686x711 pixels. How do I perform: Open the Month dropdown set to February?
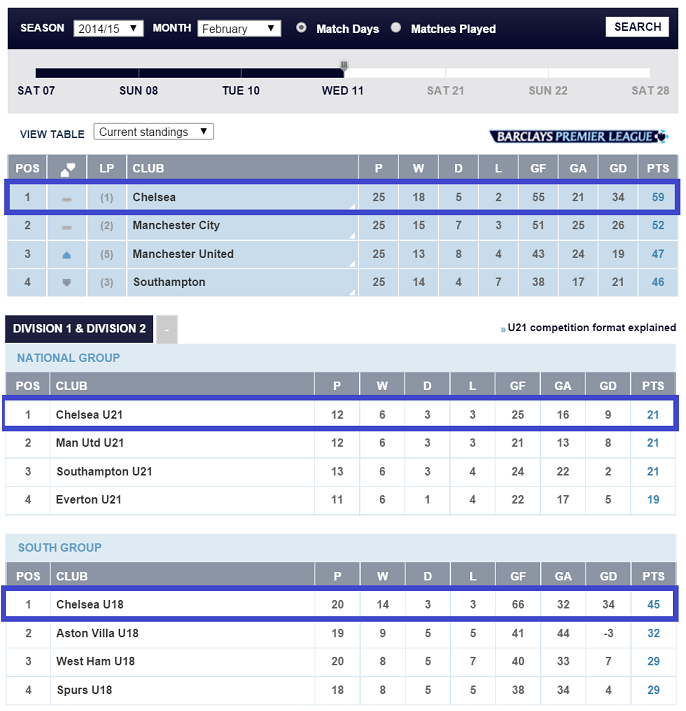point(239,28)
